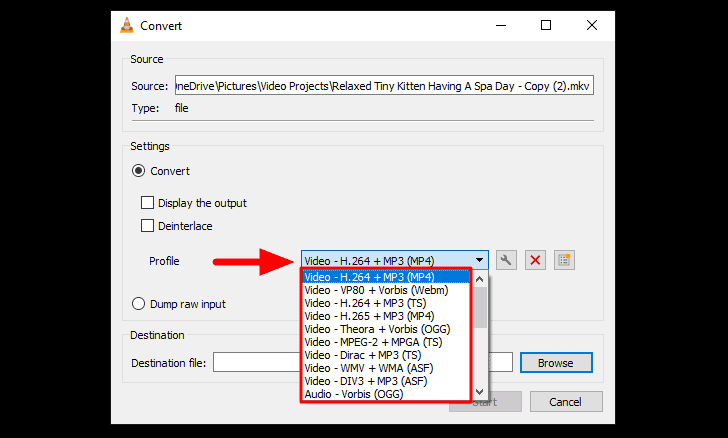Screen dimensions: 728x438
Task: Close the Convert dialog window
Action: click(592, 25)
